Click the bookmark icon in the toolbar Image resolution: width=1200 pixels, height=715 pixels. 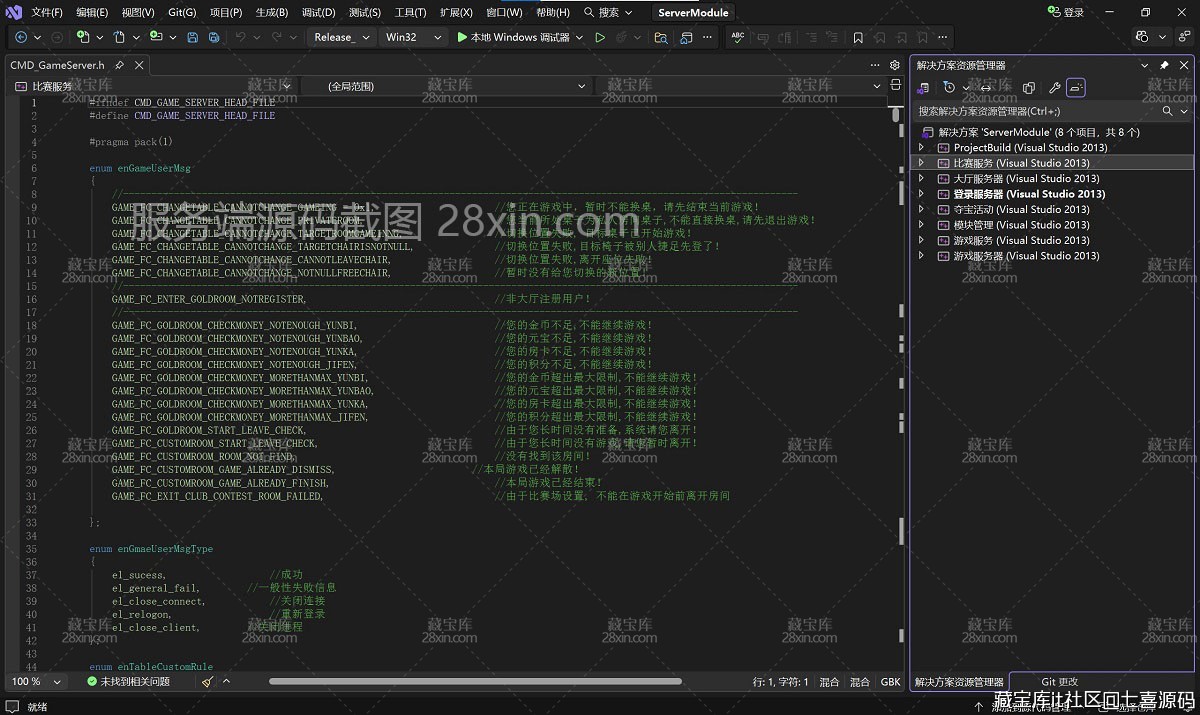[858, 37]
